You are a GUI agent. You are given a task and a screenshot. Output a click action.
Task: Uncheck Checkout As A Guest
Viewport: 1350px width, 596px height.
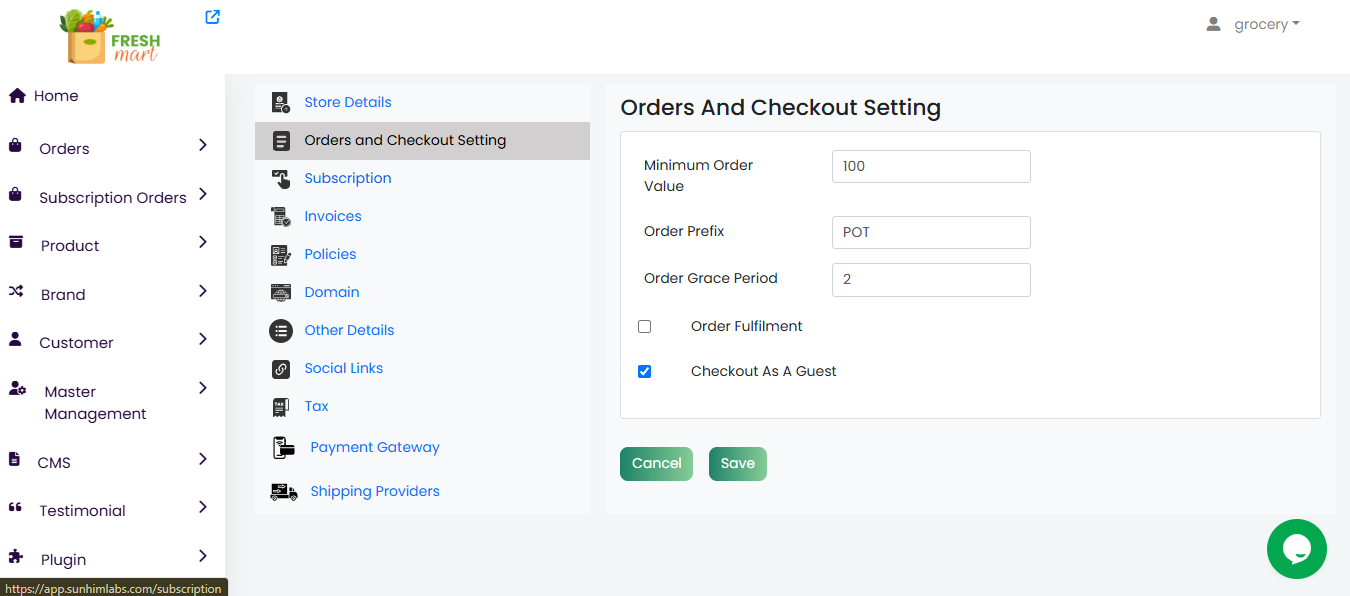(x=645, y=372)
